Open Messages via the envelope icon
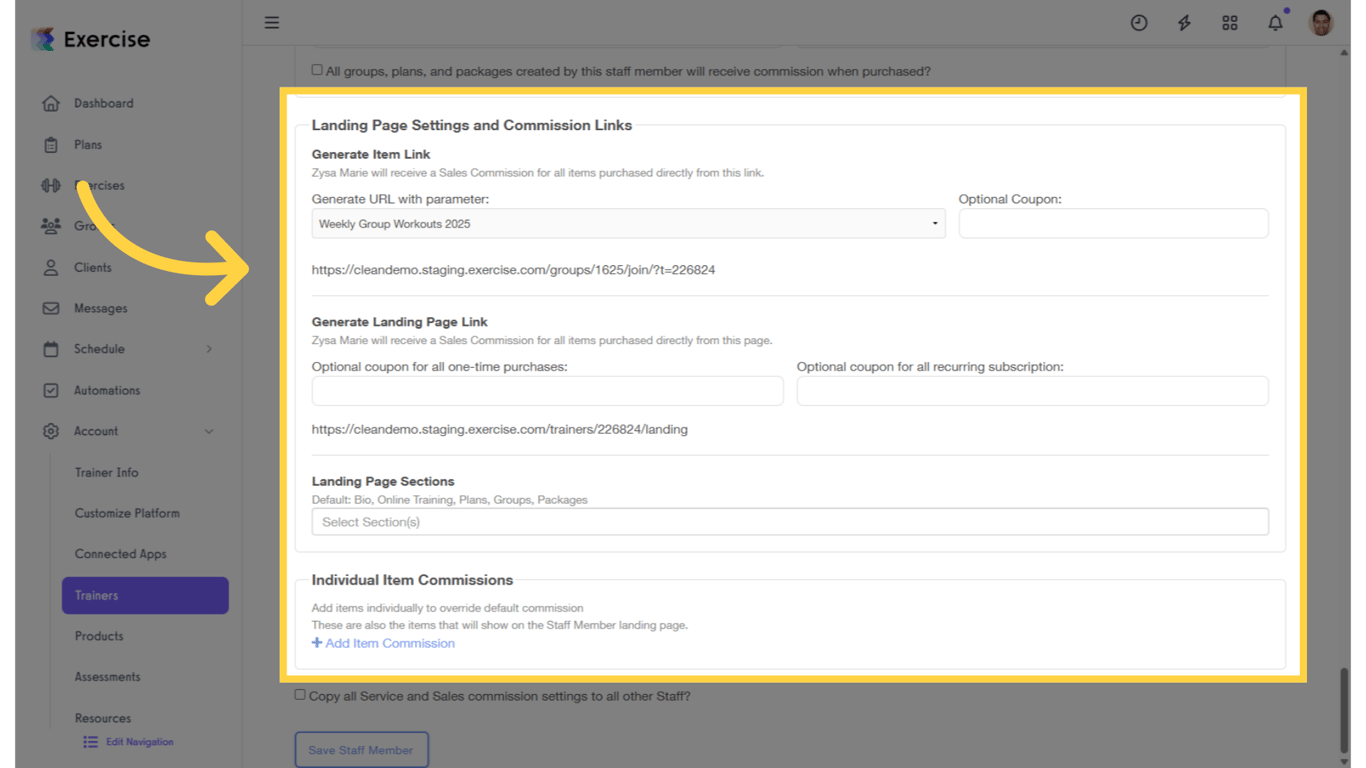The height and width of the screenshot is (768, 1366). (x=50, y=308)
